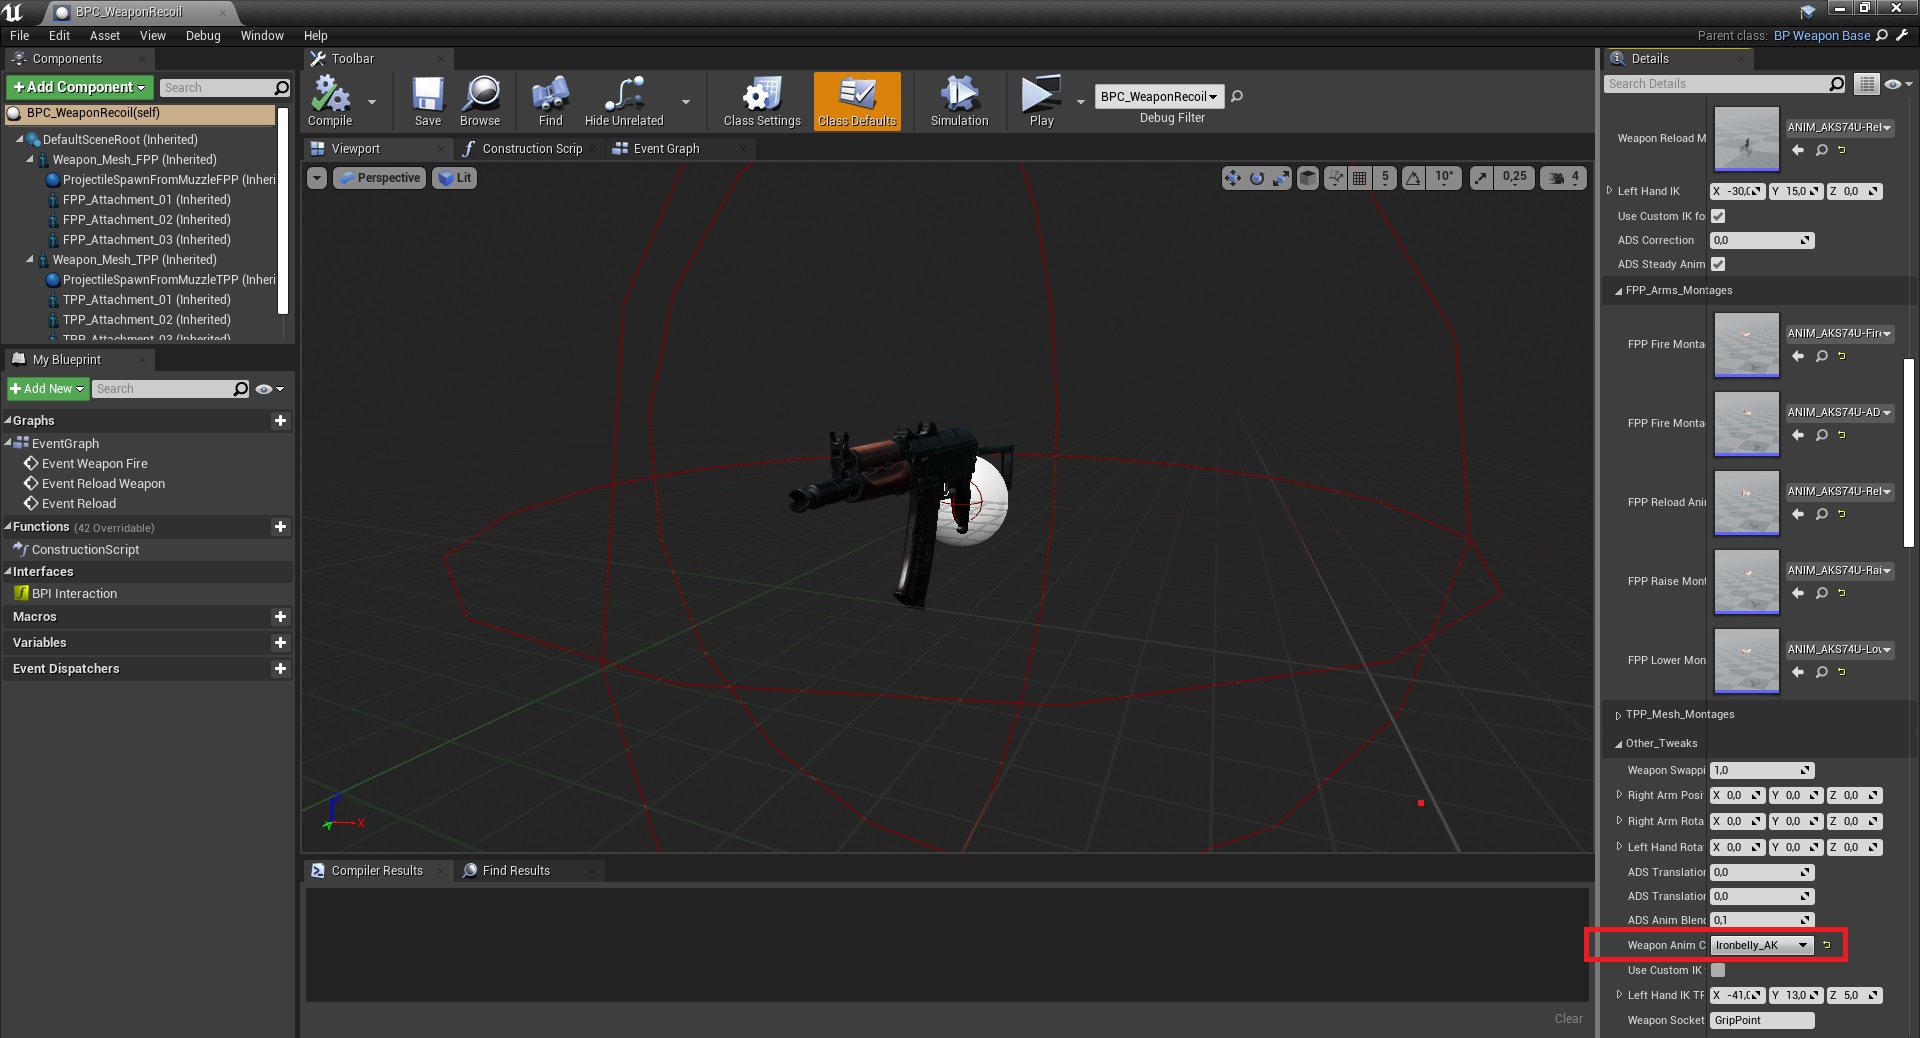Open Class Settings from the toolbar
The width and height of the screenshot is (1920, 1038).
pos(762,100)
